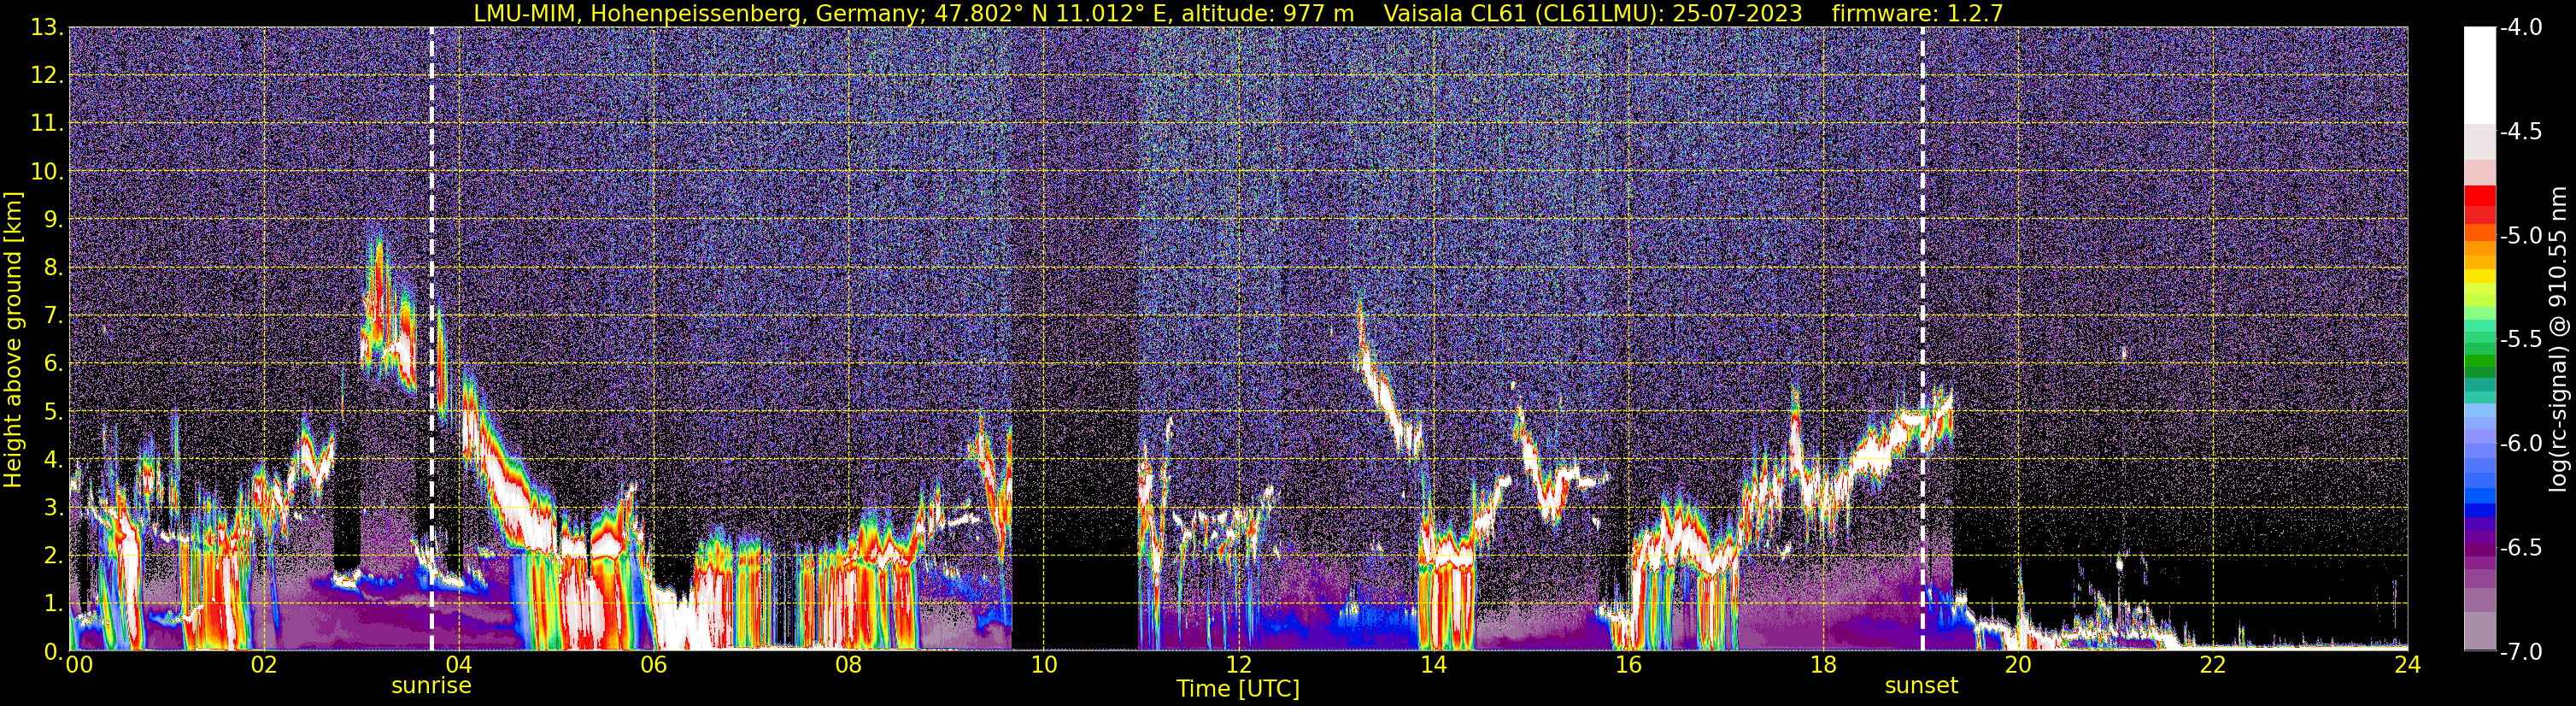Click the '-6.5' colorbar tick value
The width and height of the screenshot is (2576, 706).
pos(2520,548)
